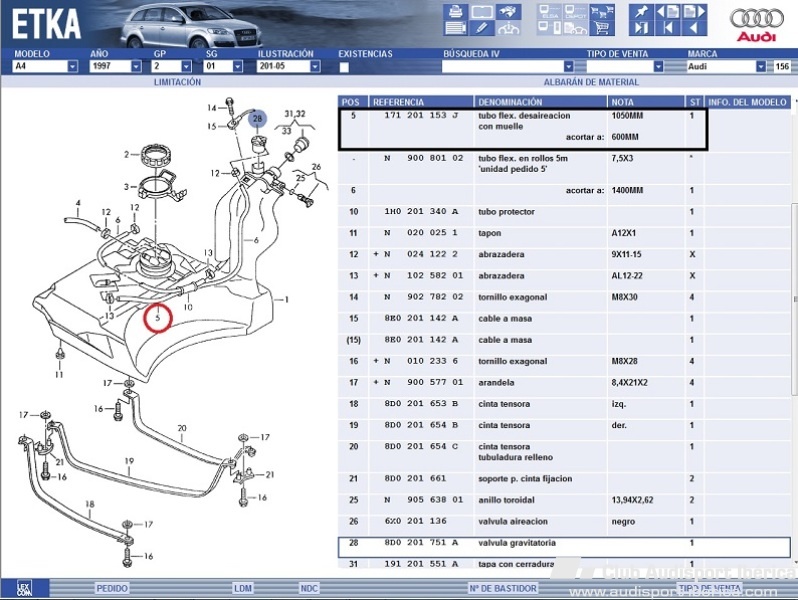The image size is (798, 600).
Task: Select the Limitación tab
Action: [x=178, y=82]
